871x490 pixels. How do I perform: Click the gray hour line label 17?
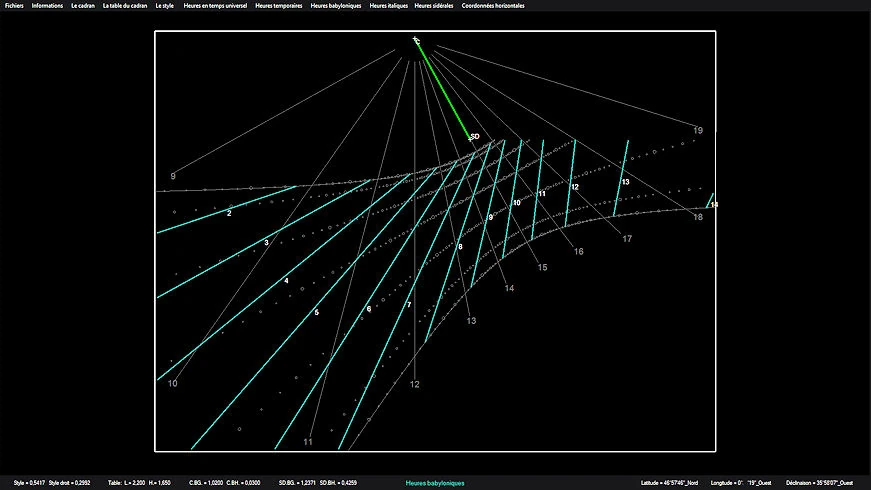[x=627, y=239]
